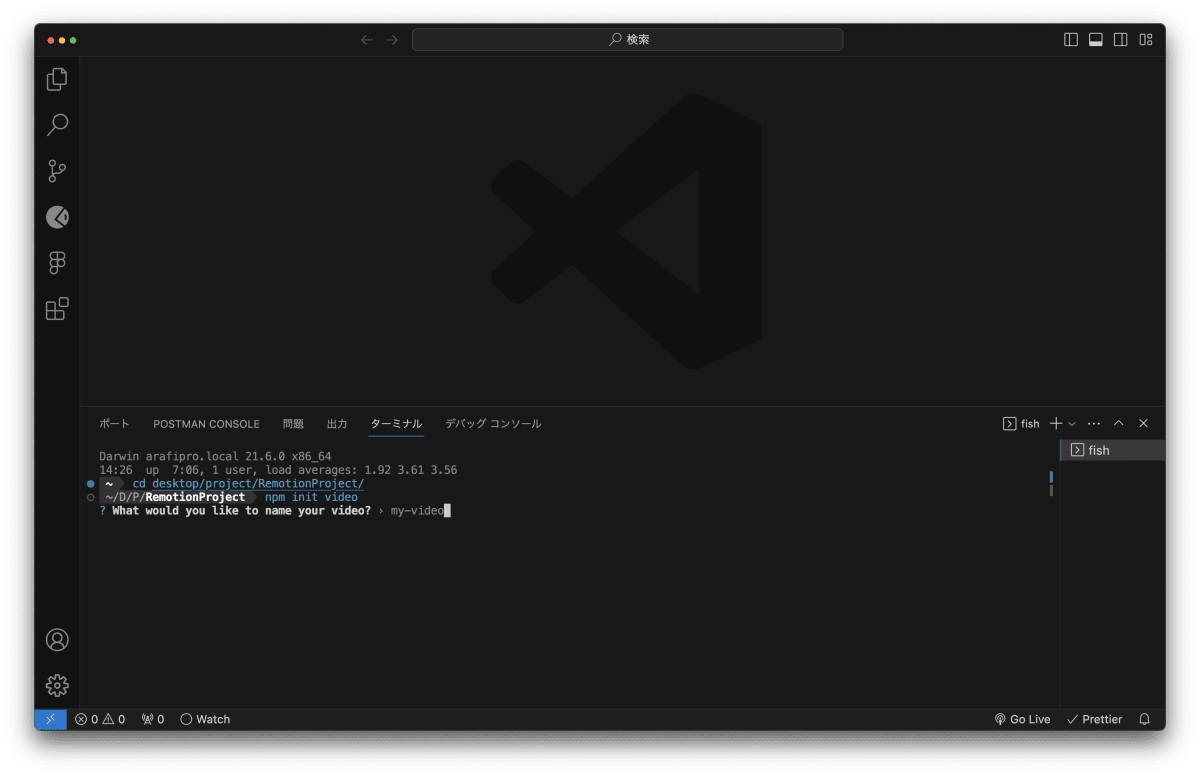1200x776 pixels.
Task: Select the fish terminal in the list
Action: coord(1113,450)
